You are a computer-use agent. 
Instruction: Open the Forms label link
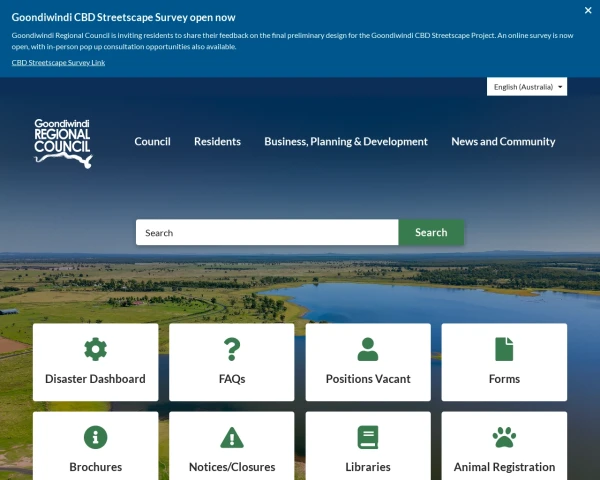(x=504, y=379)
